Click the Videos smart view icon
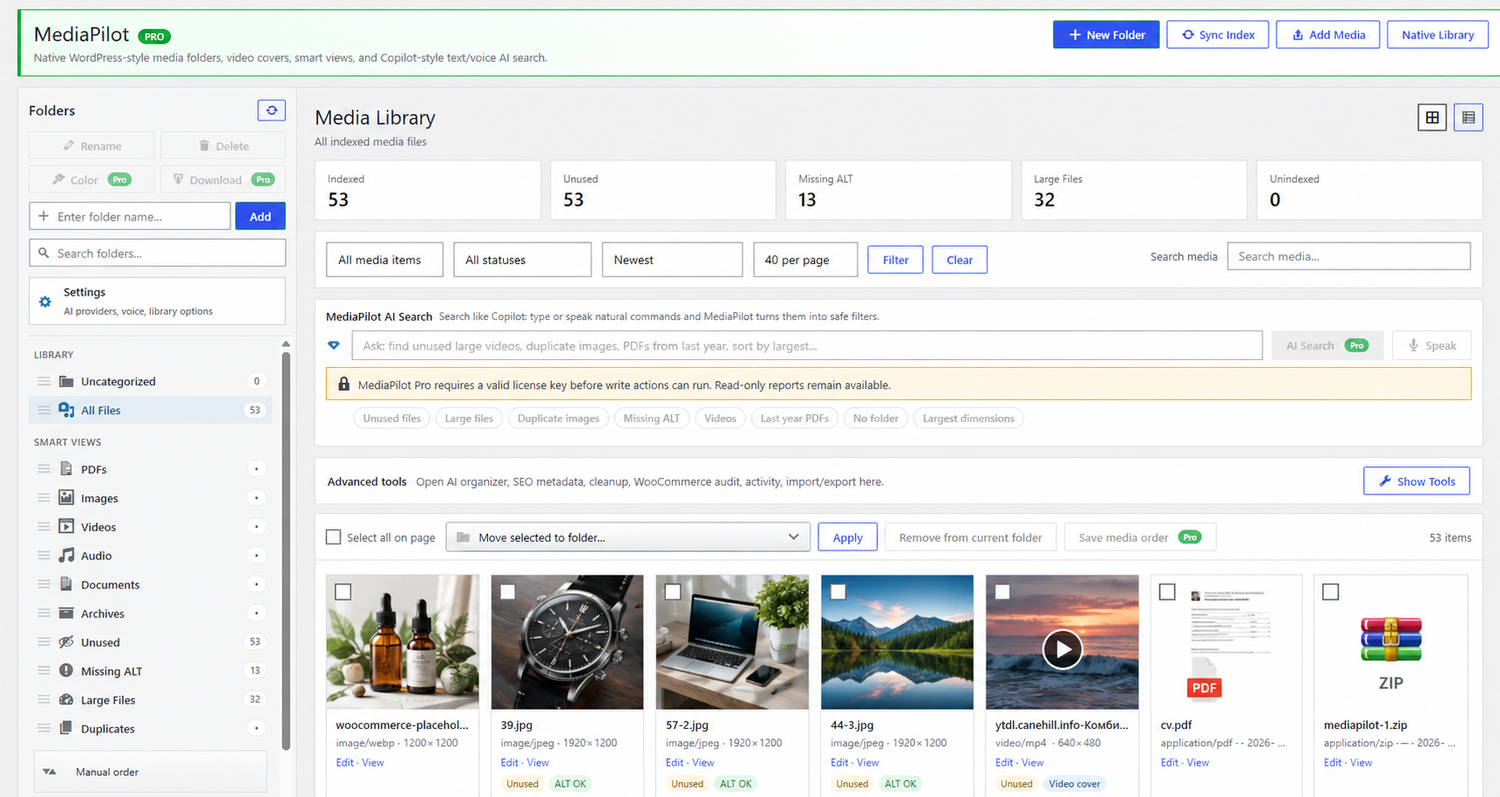Viewport: 1500px width, 797px height. pos(66,527)
